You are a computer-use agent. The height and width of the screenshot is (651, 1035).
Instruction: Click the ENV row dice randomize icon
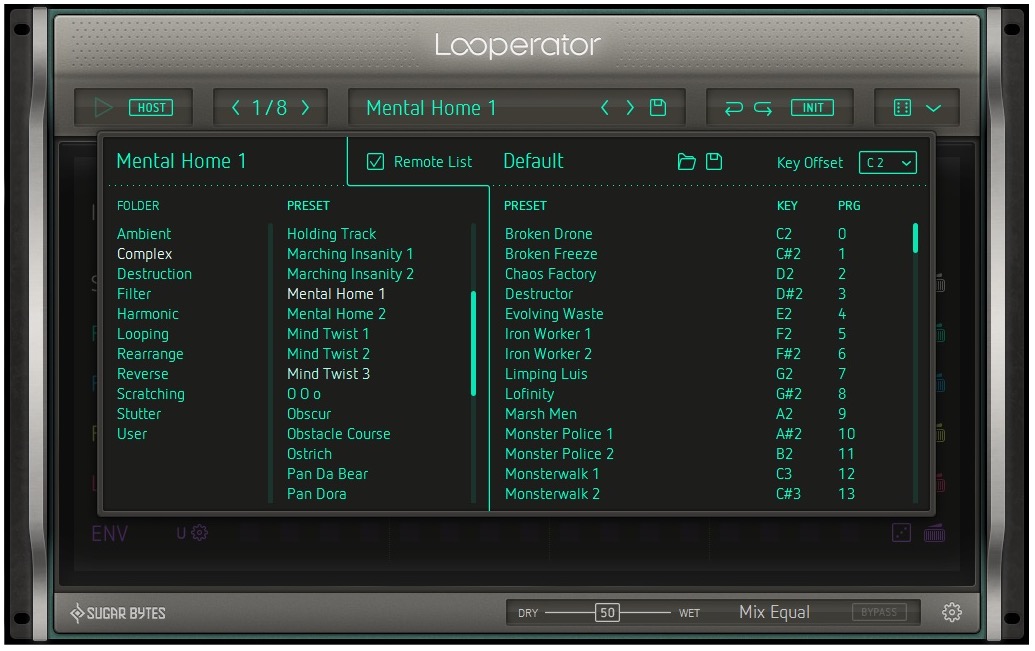pyautogui.click(x=902, y=533)
